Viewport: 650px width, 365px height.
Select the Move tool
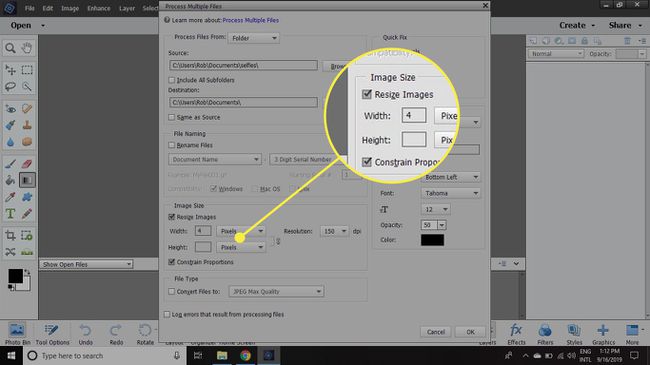[x=10, y=70]
